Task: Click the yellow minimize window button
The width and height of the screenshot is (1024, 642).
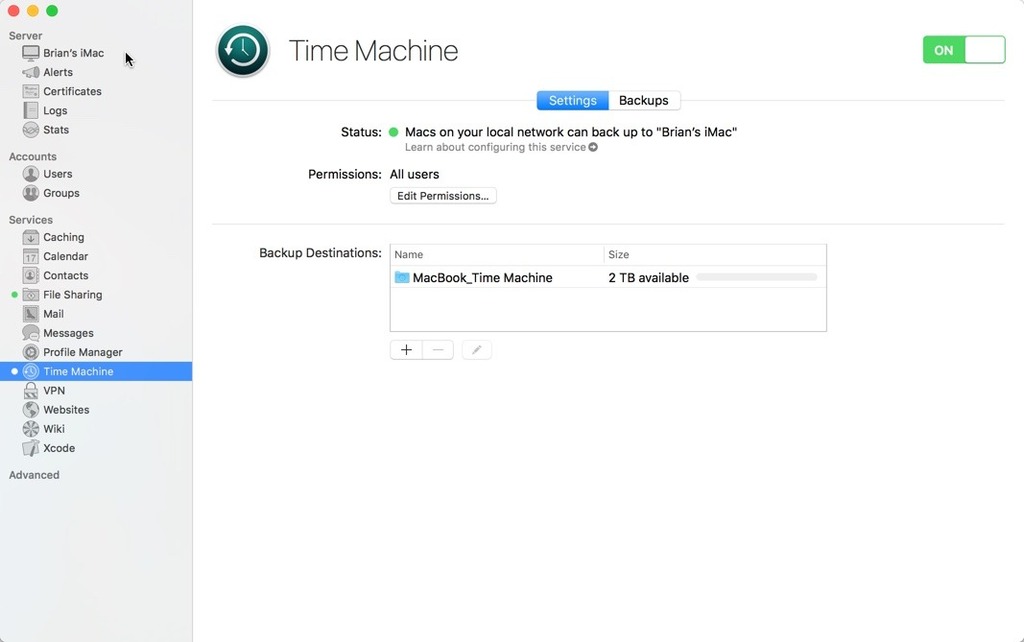Action: tap(33, 11)
